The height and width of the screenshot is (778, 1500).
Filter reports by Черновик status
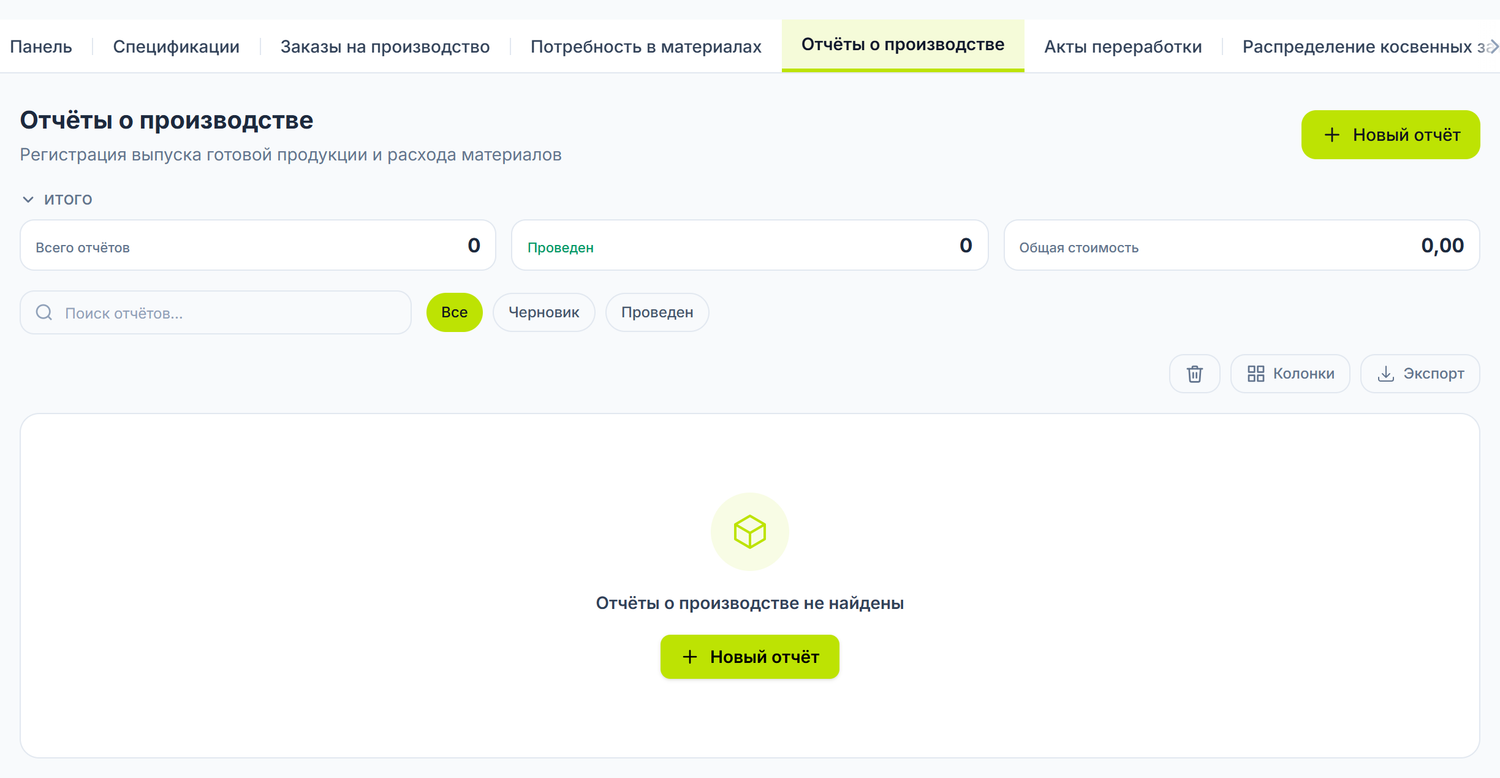(x=544, y=312)
